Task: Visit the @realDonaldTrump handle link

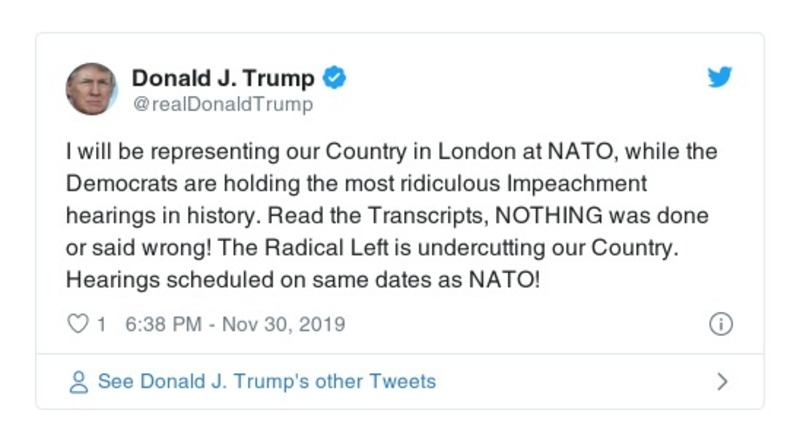Action: pyautogui.click(x=222, y=104)
